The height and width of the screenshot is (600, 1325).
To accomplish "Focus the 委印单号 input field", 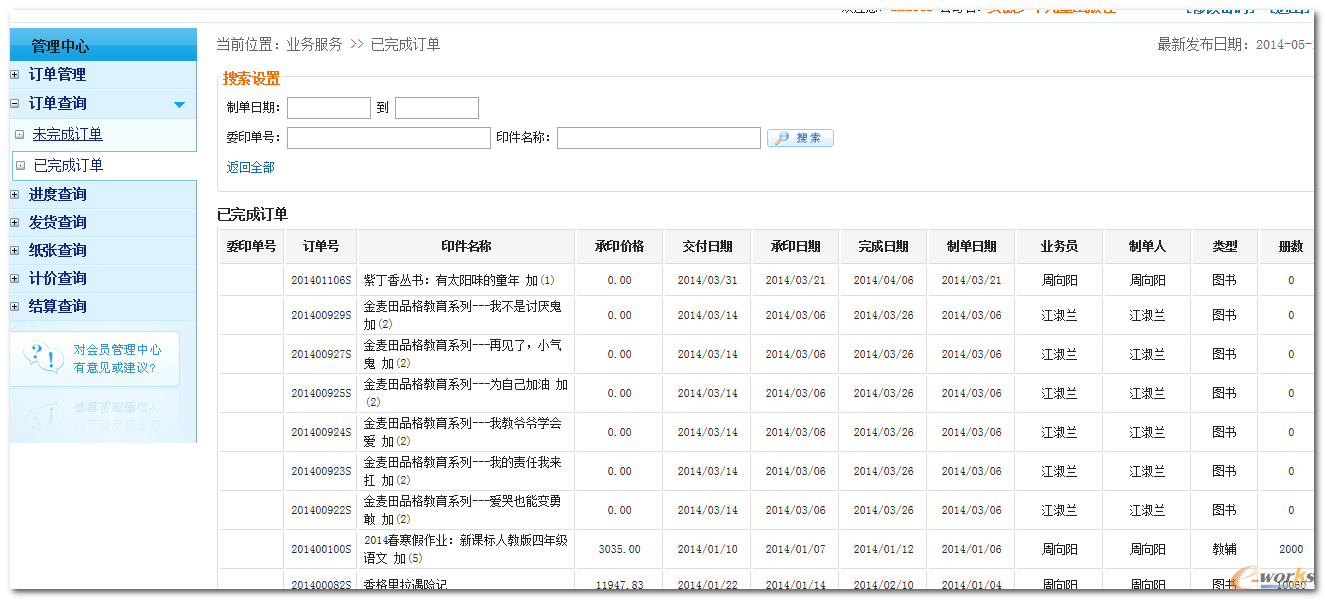I will click(389, 138).
